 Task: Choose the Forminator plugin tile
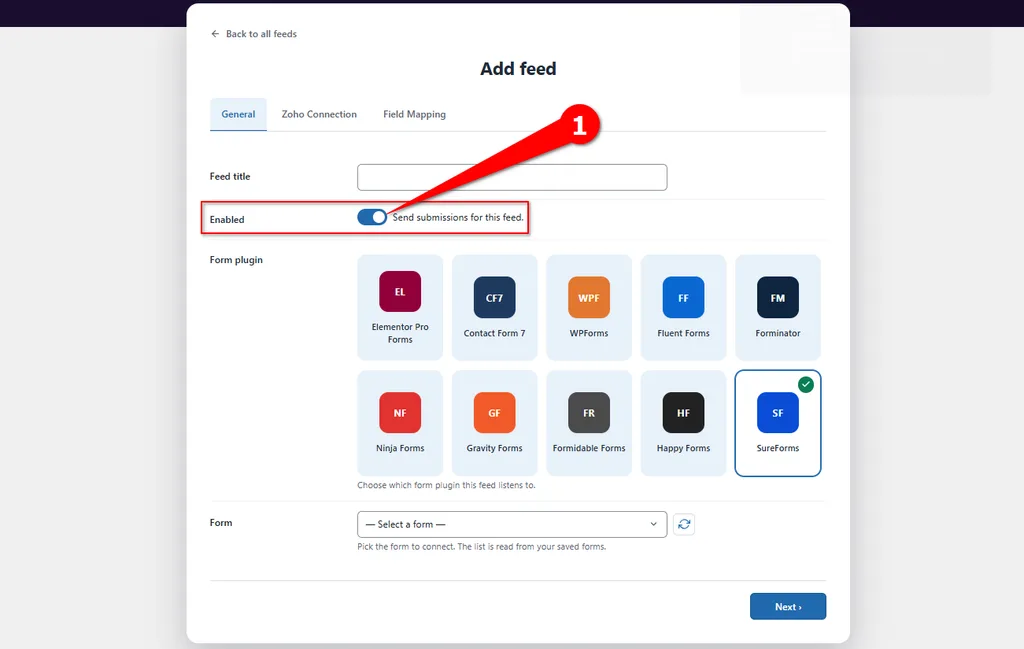click(778, 308)
